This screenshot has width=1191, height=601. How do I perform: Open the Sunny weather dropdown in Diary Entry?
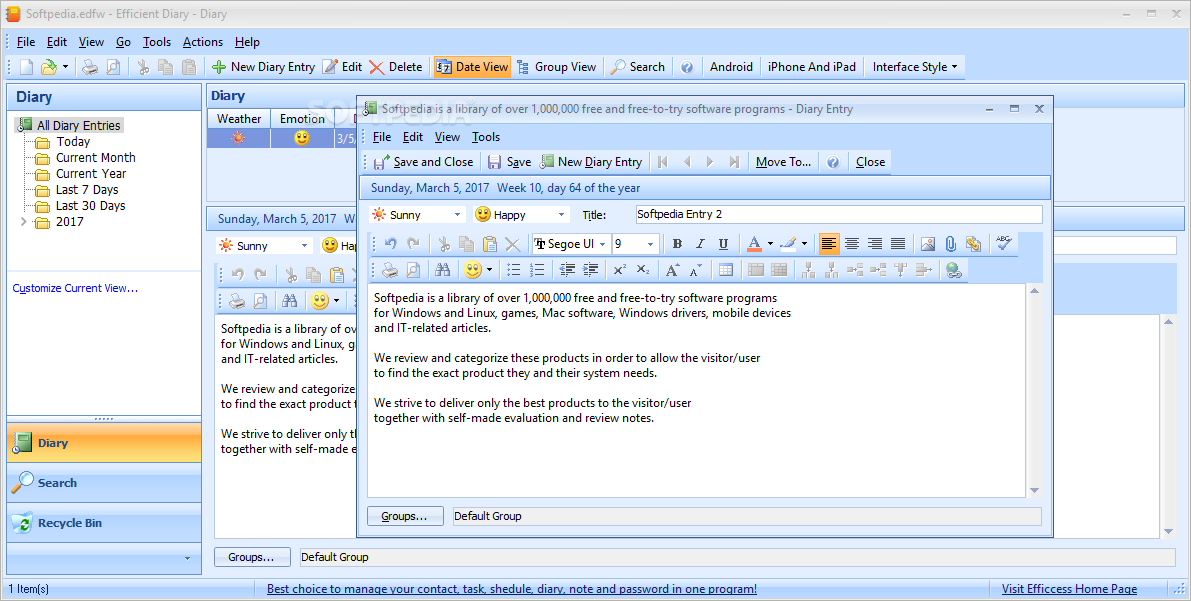[x=457, y=215]
